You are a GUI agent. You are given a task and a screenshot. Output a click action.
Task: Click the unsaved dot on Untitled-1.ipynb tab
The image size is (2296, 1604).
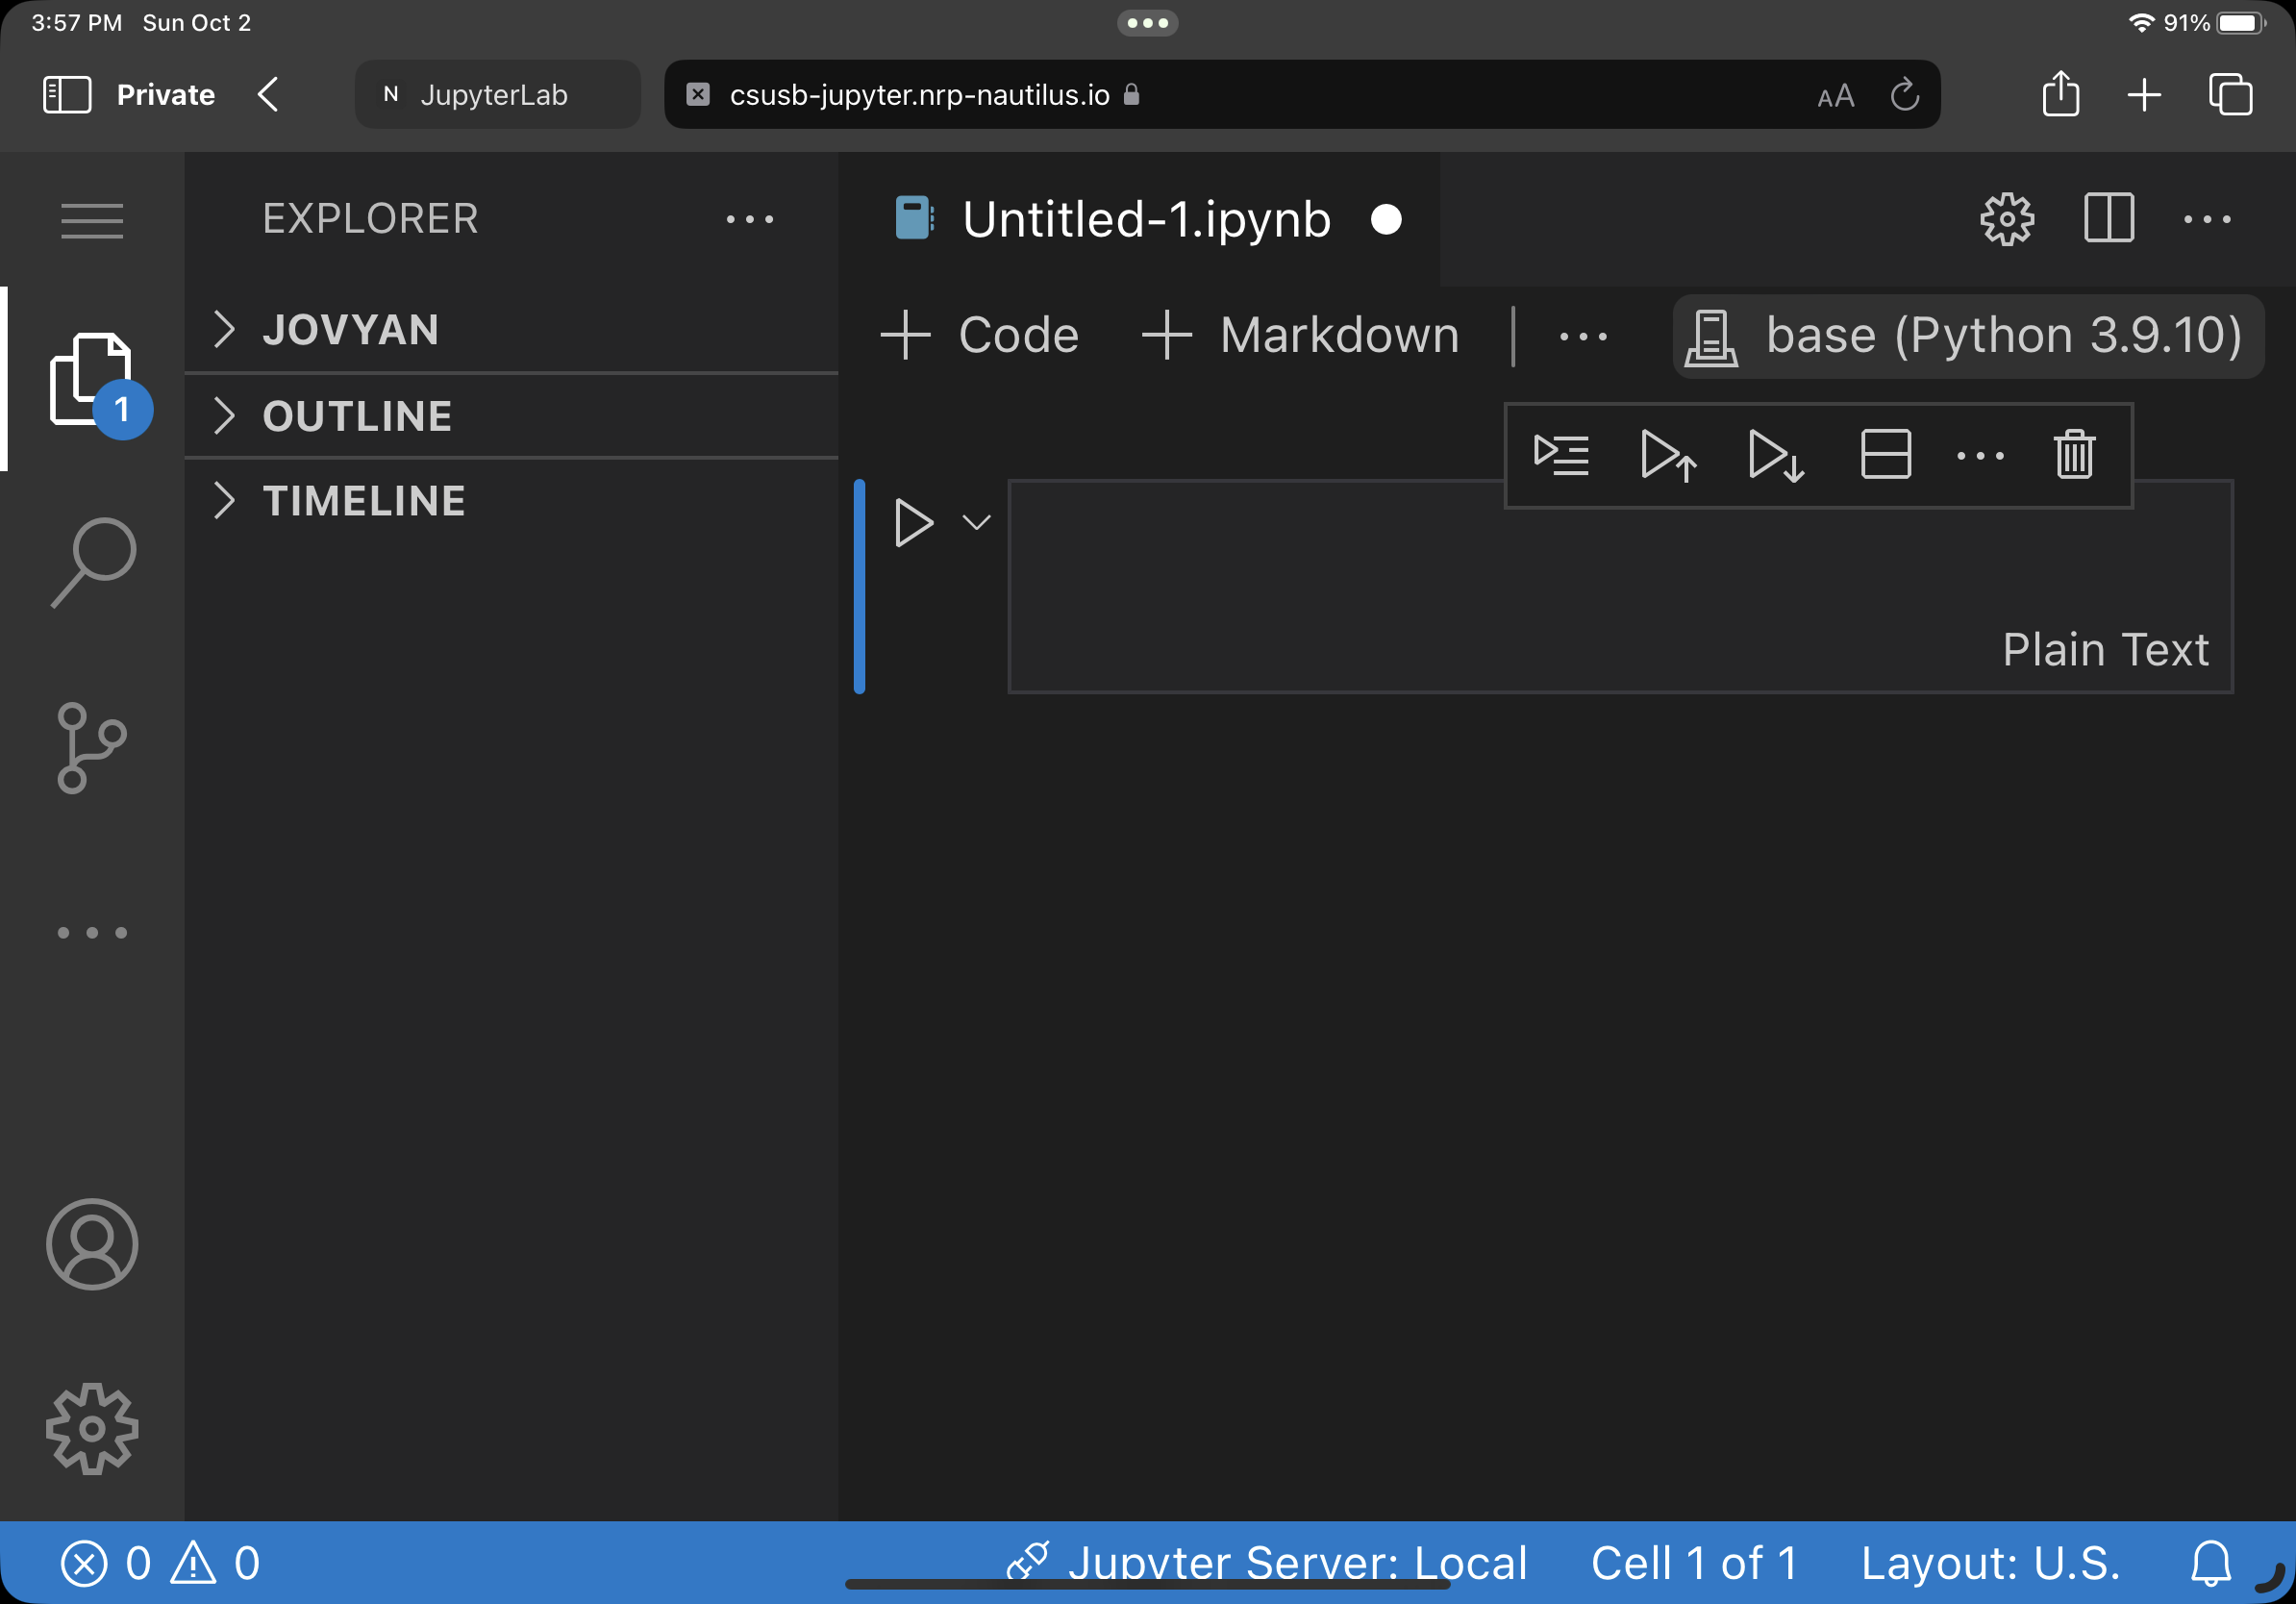[x=1386, y=219]
